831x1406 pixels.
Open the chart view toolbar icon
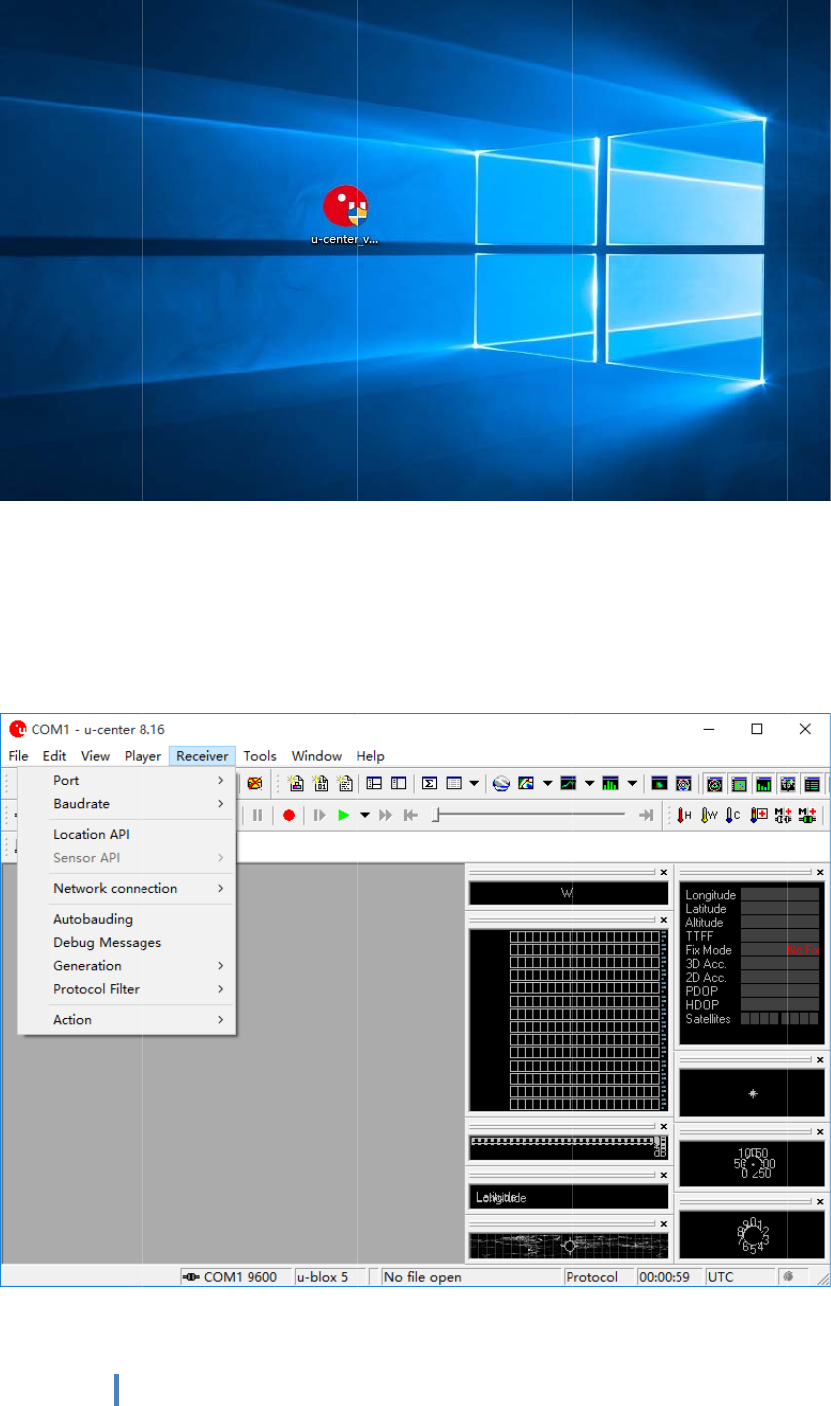pyautogui.click(x=568, y=784)
